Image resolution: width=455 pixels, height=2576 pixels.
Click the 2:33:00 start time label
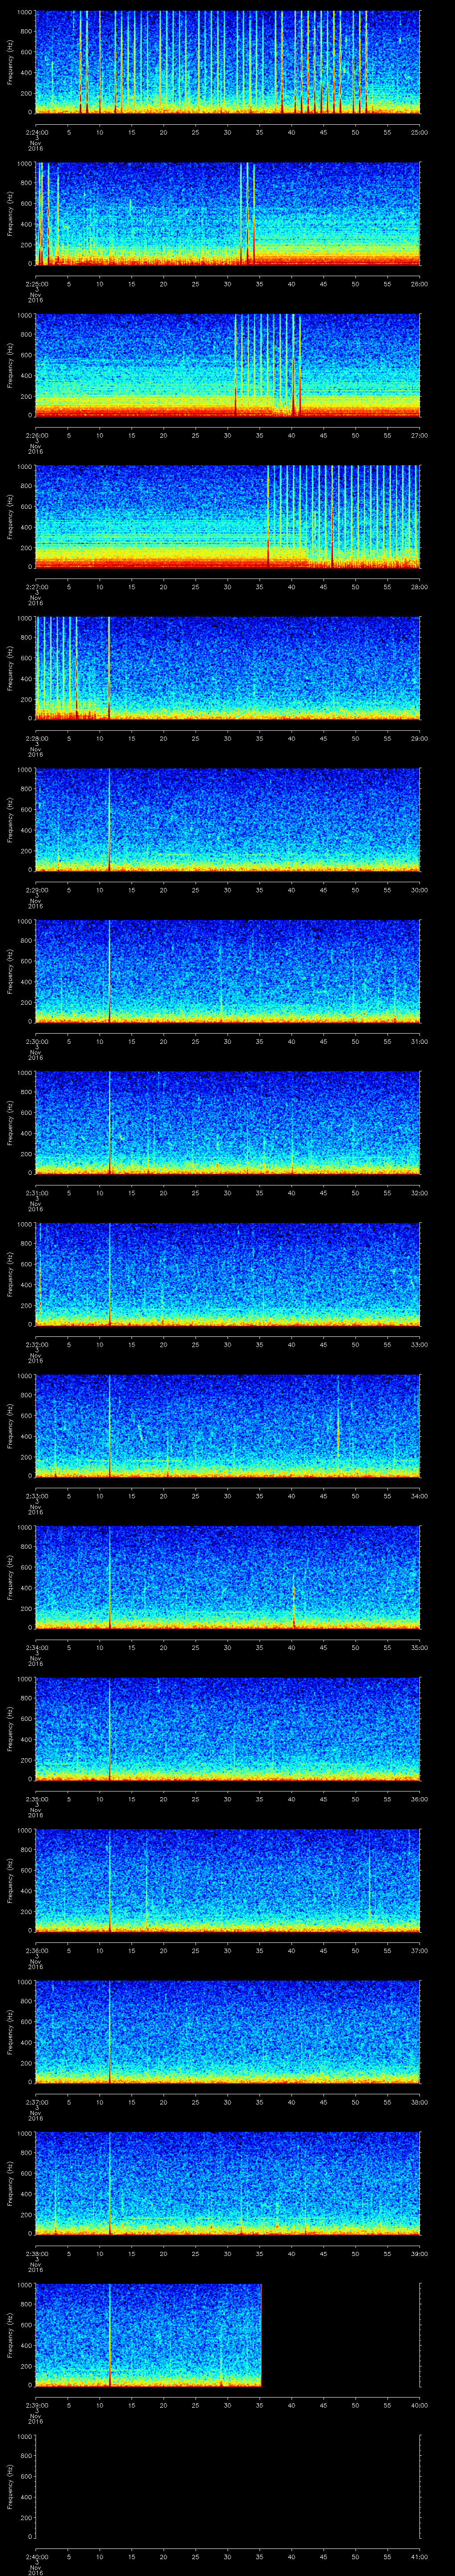[36, 1496]
